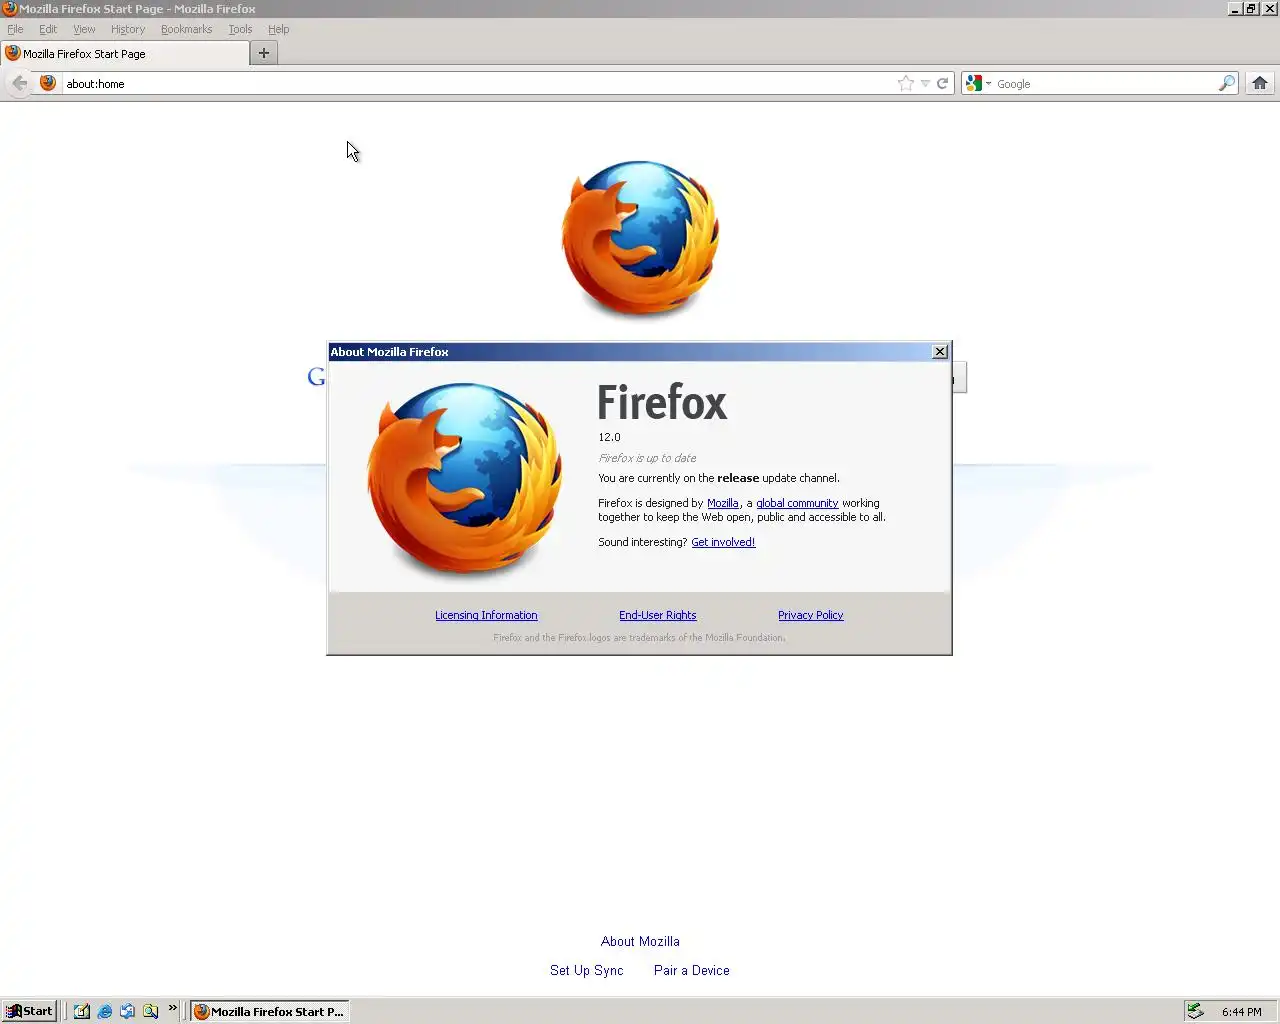Bookmark this page with the star icon
This screenshot has height=1024, width=1280.
[x=906, y=83]
